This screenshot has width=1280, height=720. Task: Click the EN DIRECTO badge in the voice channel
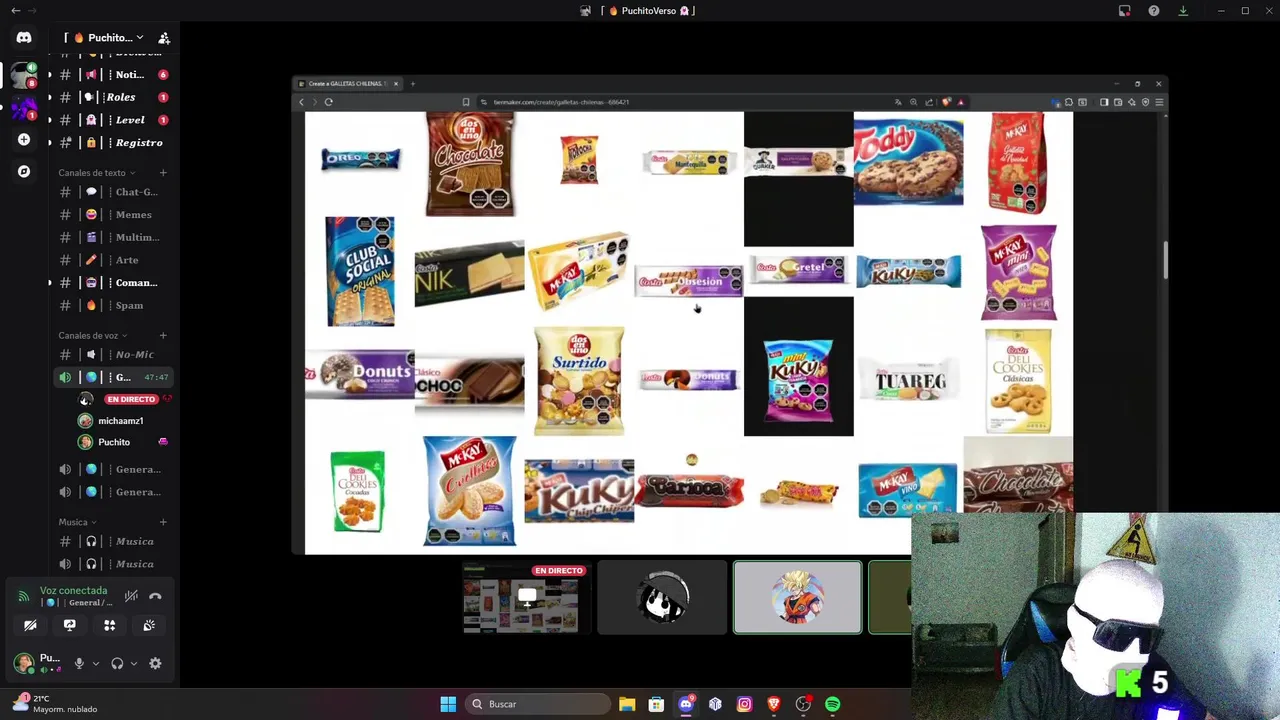tap(131, 399)
